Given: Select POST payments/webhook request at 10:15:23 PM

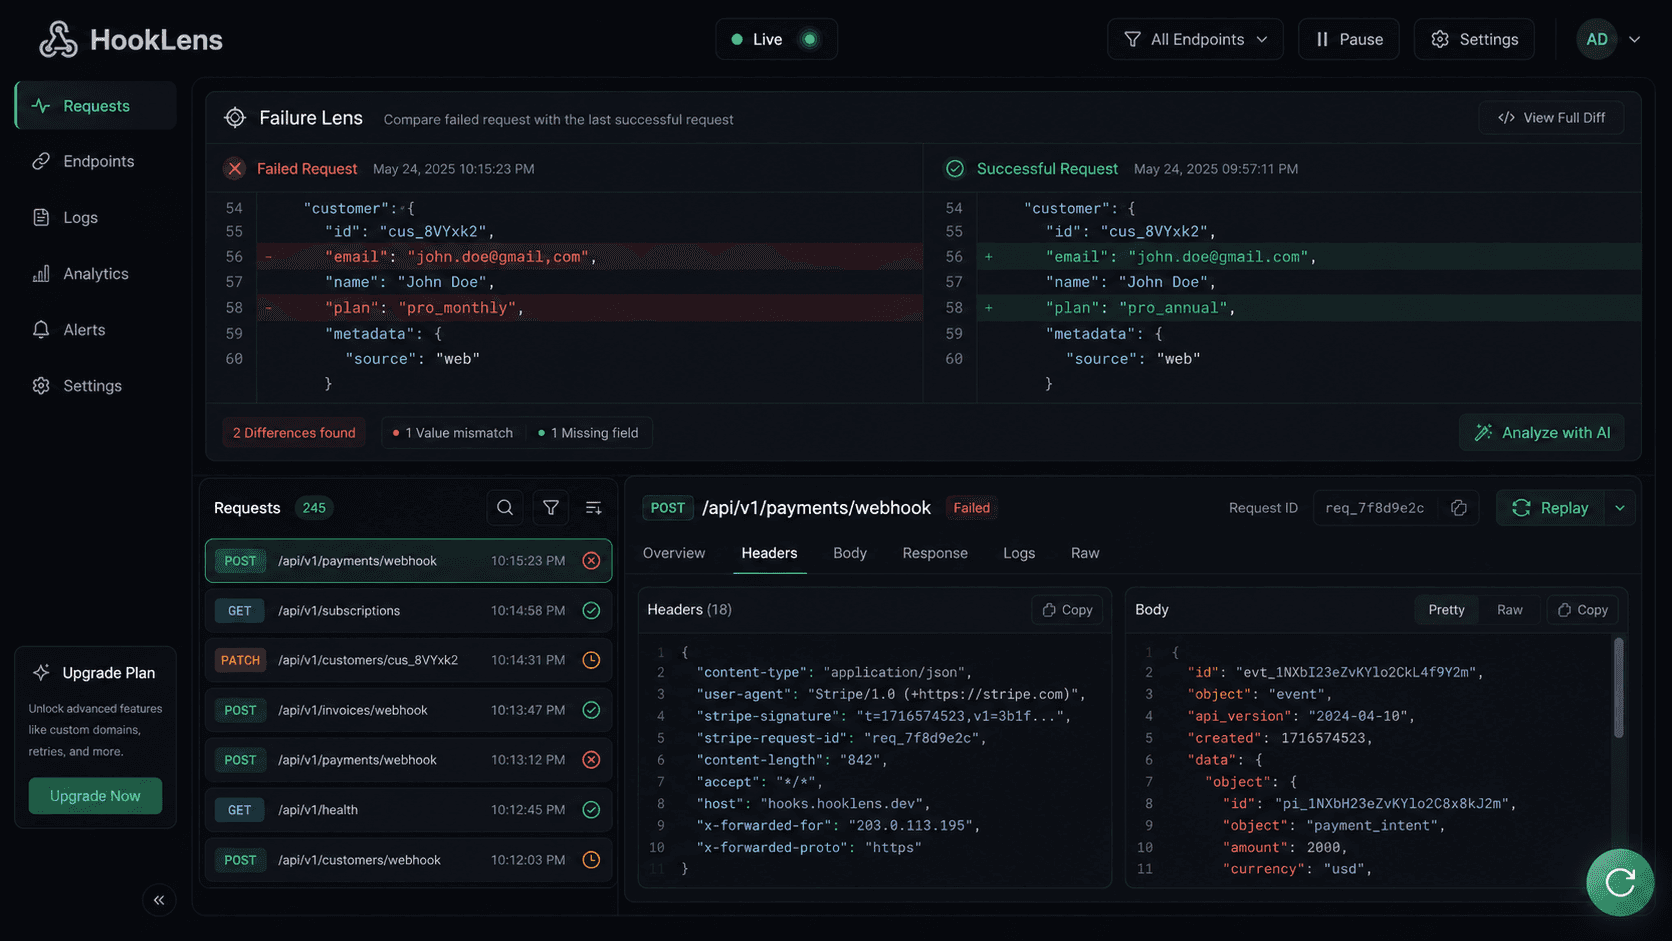Looking at the screenshot, I should (x=408, y=561).
